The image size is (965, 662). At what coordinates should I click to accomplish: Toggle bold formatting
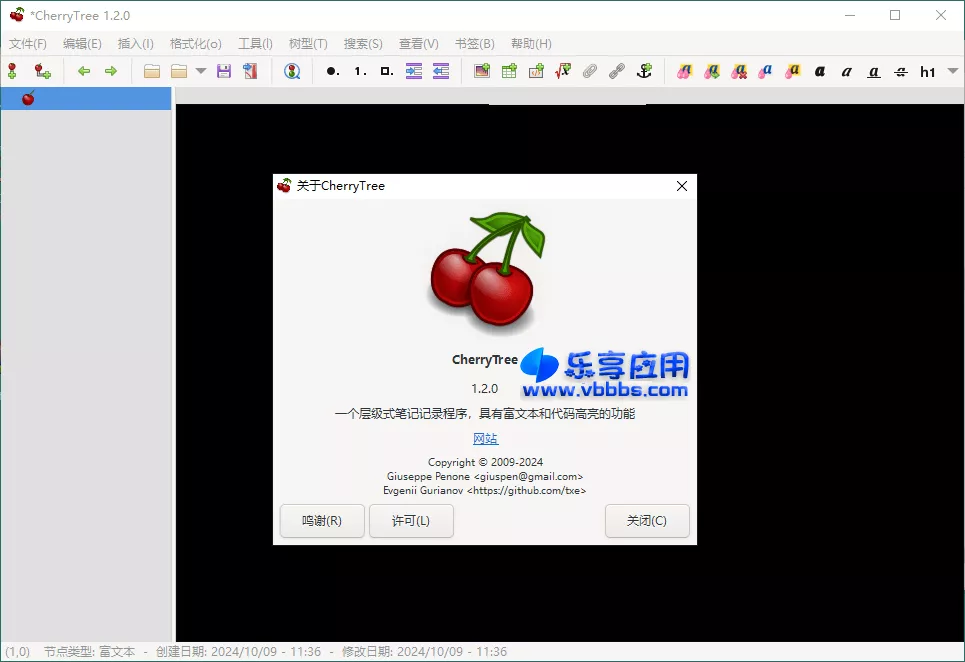(820, 71)
